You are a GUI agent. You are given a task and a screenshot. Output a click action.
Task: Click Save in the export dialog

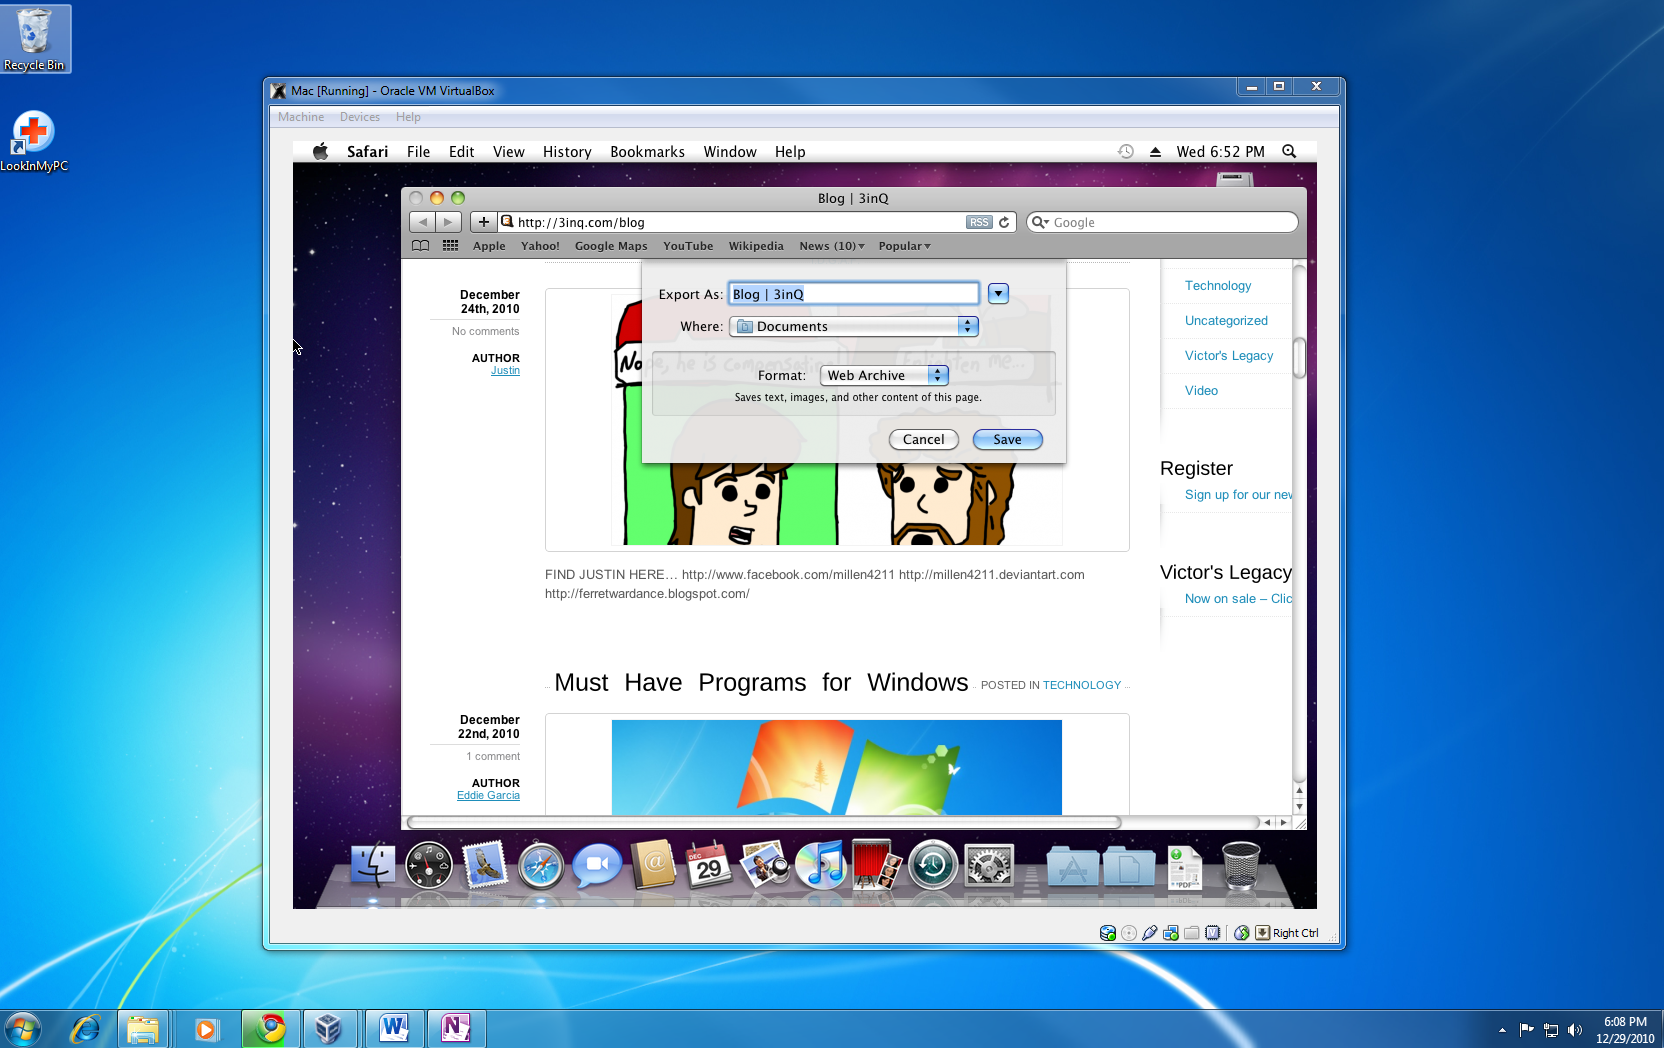(x=1007, y=439)
